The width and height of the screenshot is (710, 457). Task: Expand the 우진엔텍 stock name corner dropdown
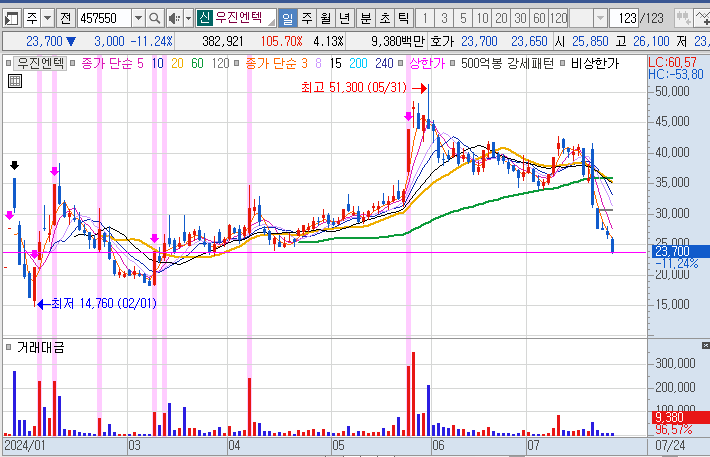[x=271, y=22]
